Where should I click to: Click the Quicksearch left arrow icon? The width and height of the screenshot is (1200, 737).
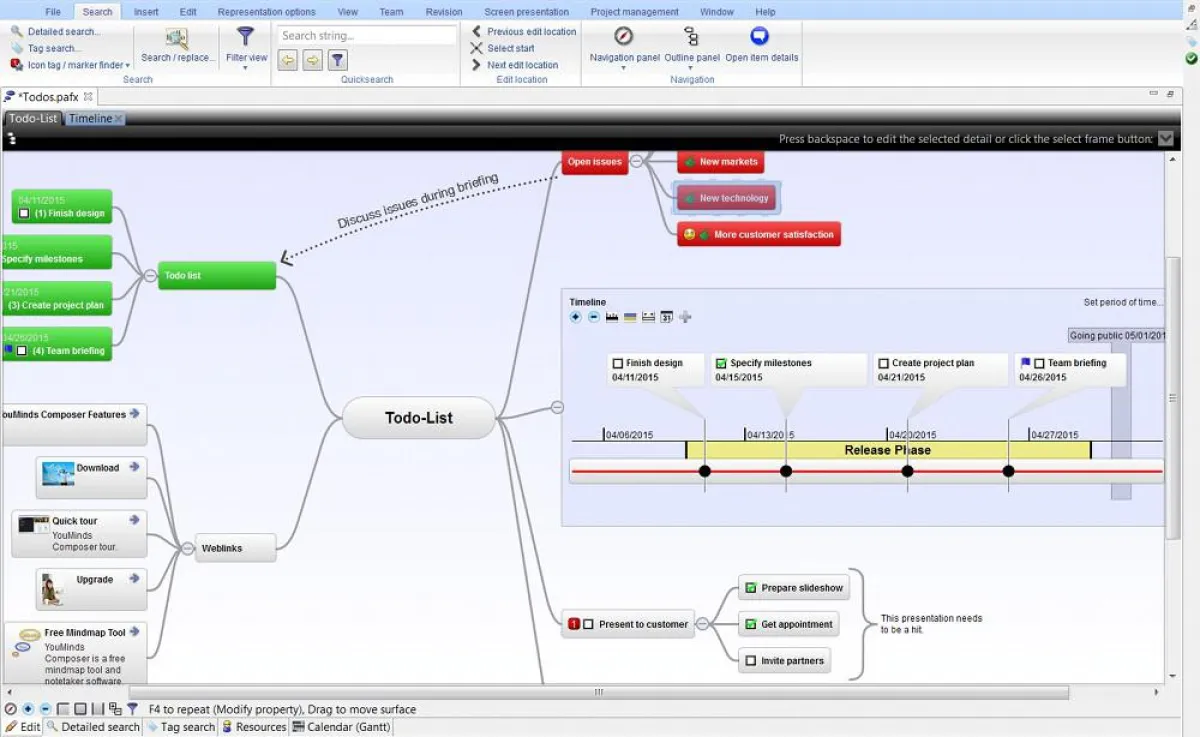(288, 61)
